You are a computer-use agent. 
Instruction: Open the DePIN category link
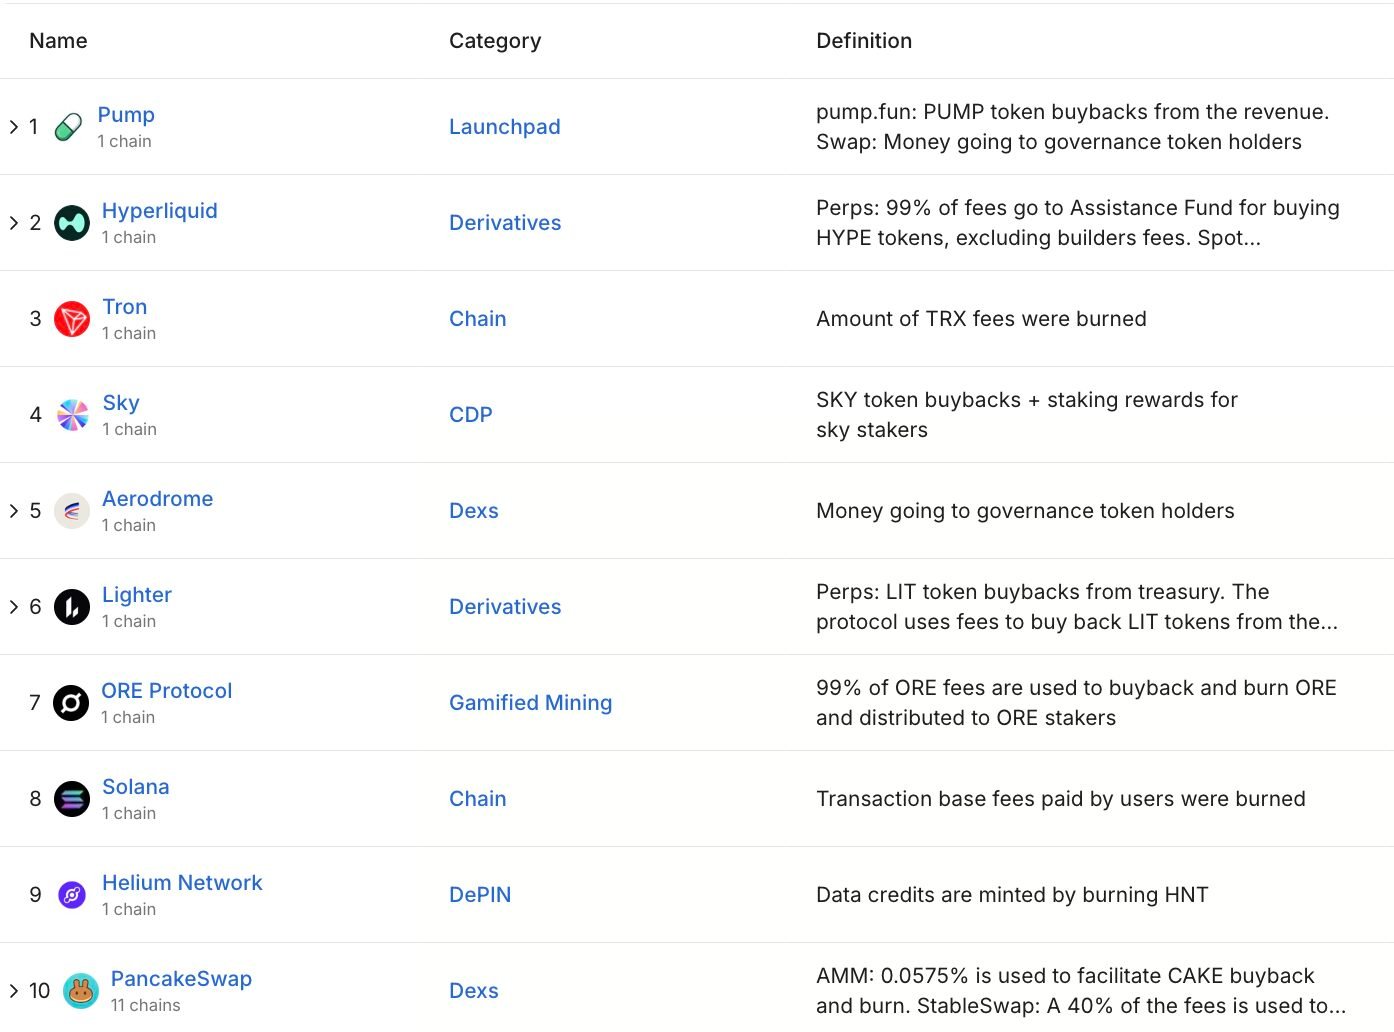click(x=480, y=895)
